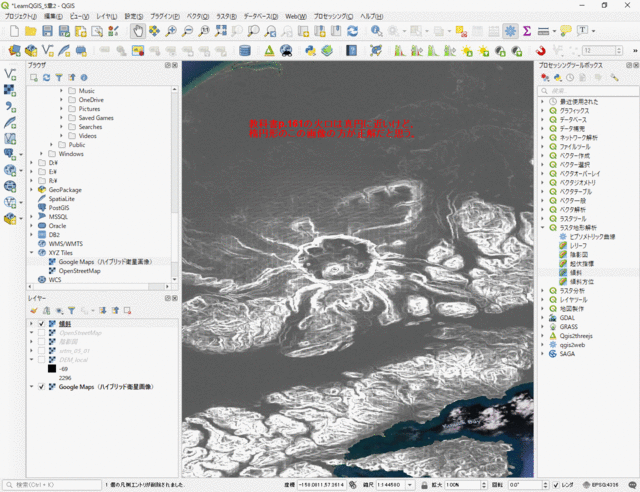Screen dimensions: 640x492
Task: Show hidden toolbar items with the overflow chevron
Action: pos(635,51)
